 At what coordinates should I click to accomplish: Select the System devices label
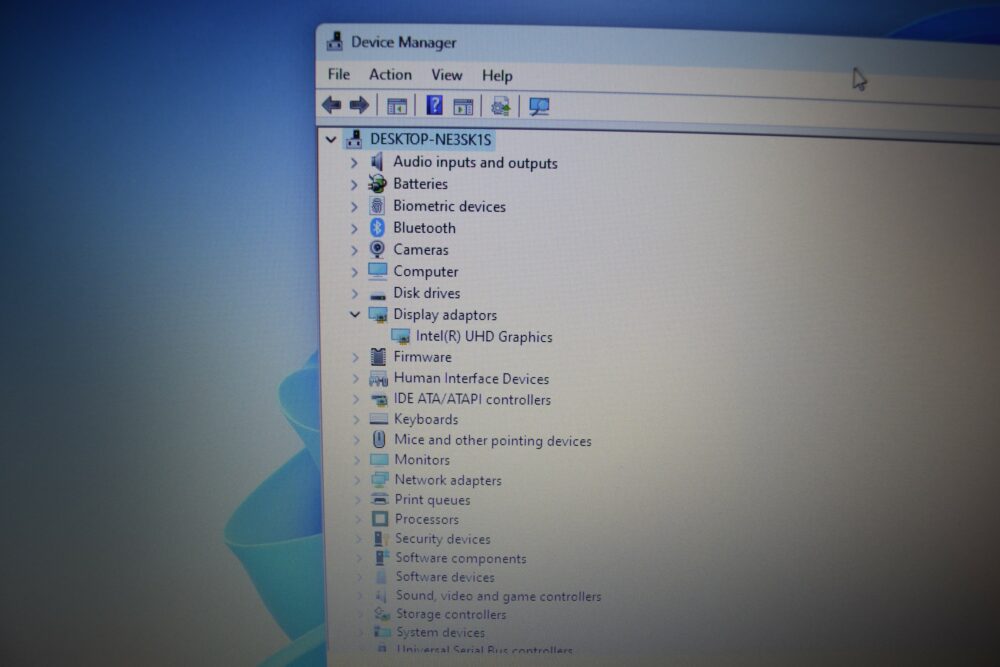(440, 632)
